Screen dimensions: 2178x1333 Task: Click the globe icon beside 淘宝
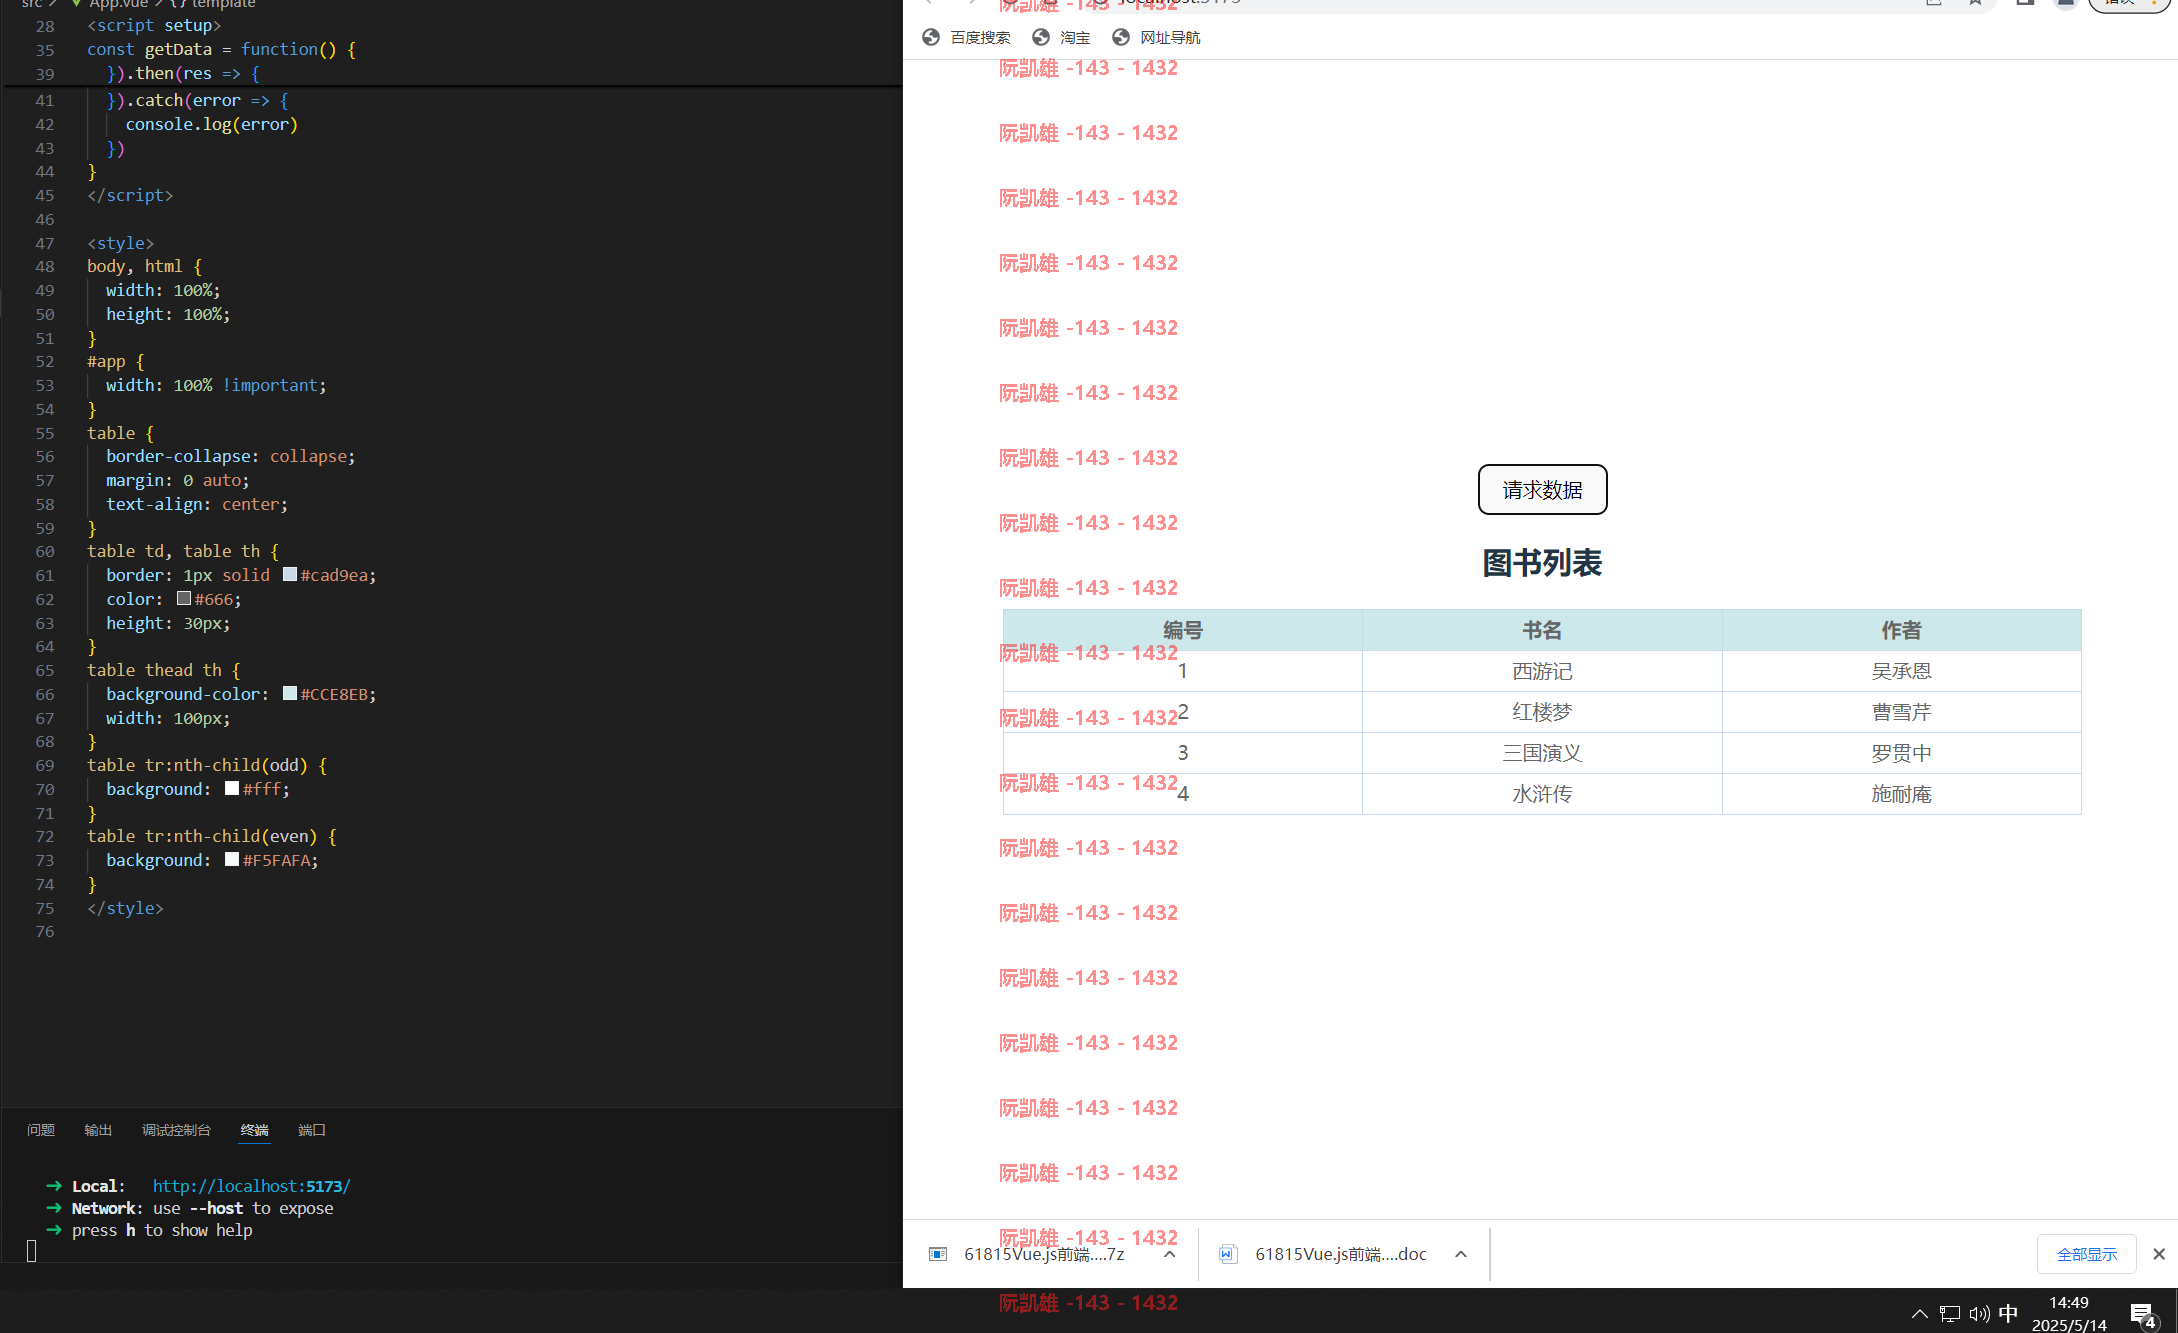(x=1041, y=38)
